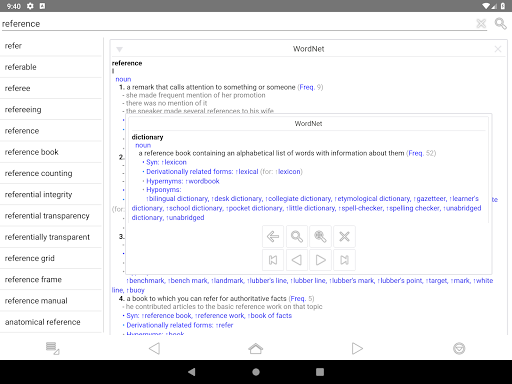The width and height of the screenshot is (512, 384).
Task: Select 'refer' in the word list
Action: [x=51, y=46]
